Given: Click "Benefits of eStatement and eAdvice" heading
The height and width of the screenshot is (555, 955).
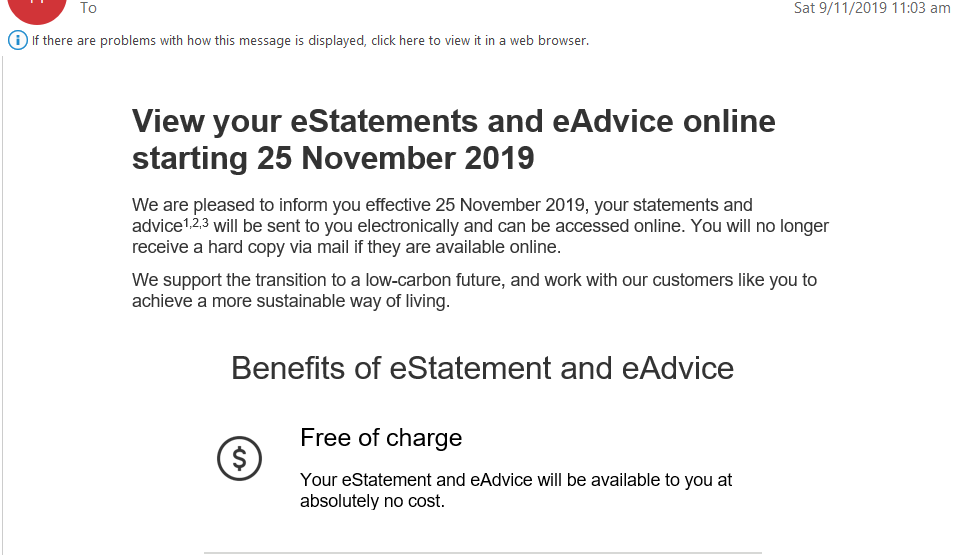Looking at the screenshot, I should (482, 368).
